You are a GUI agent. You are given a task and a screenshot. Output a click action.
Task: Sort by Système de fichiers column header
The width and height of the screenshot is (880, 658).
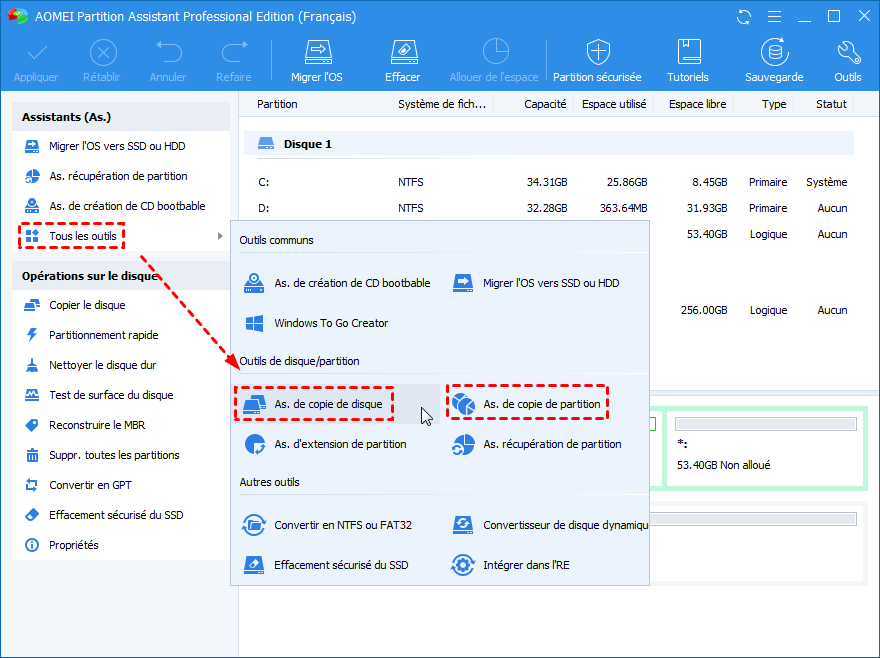pyautogui.click(x=442, y=104)
